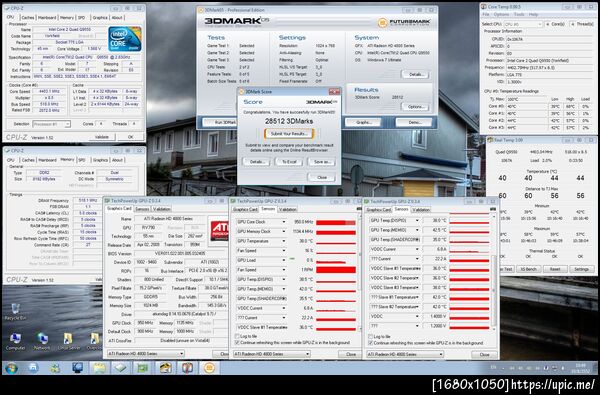
Task: Click the Validate button in CPU-Z
Action: pos(102,137)
